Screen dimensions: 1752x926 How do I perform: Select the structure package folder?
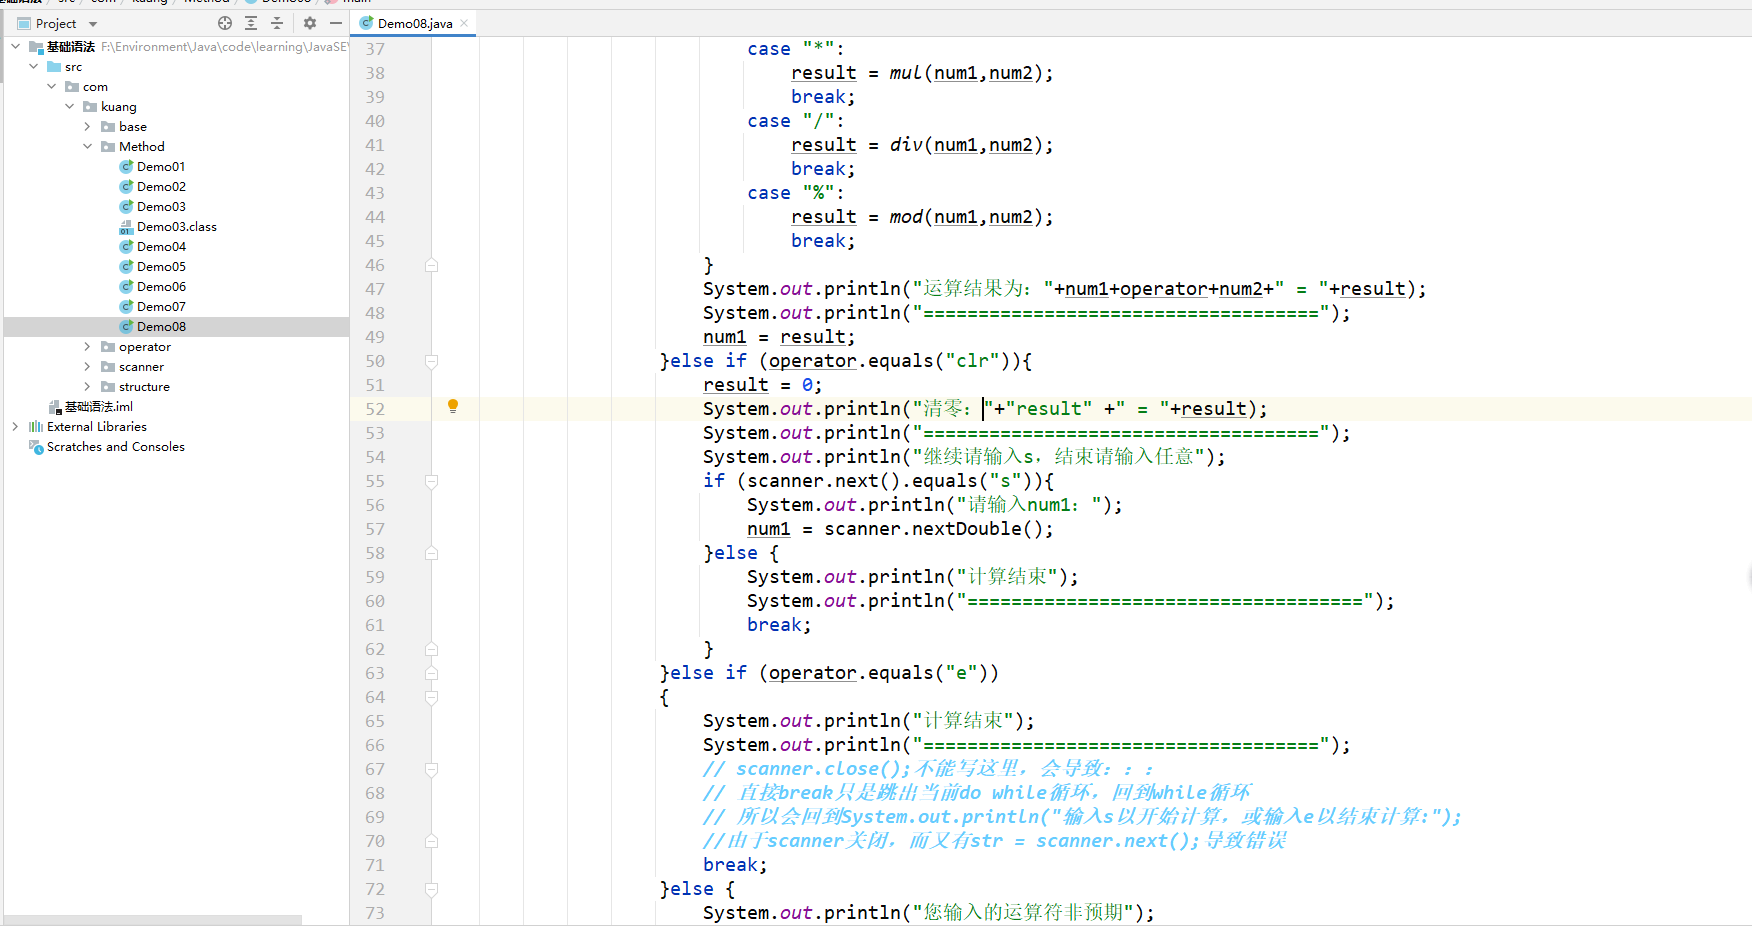tap(144, 387)
